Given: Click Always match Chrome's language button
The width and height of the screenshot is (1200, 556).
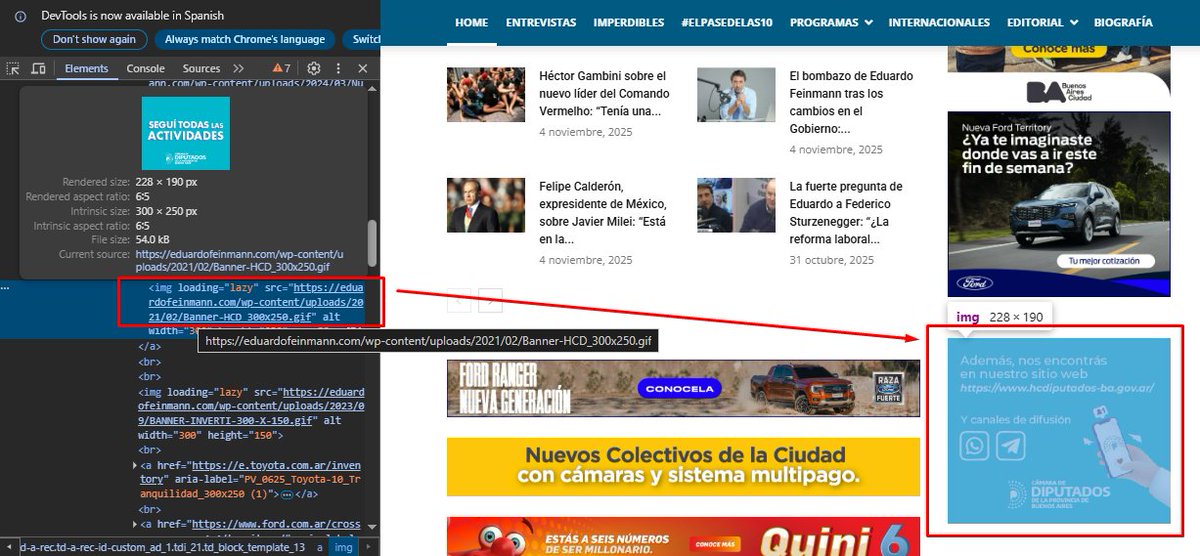Looking at the screenshot, I should tap(245, 39).
